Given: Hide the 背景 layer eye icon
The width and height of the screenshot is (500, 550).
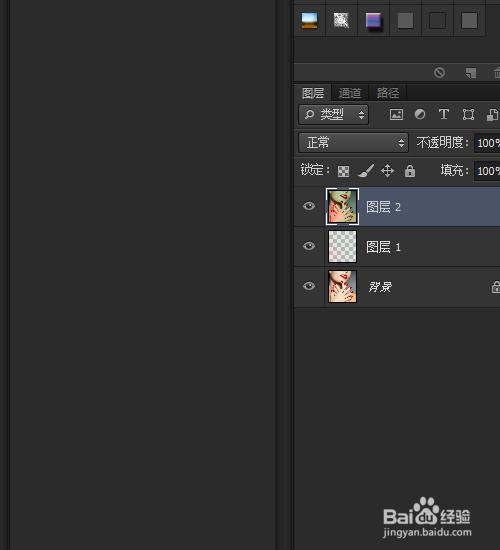Looking at the screenshot, I should pos(309,286).
